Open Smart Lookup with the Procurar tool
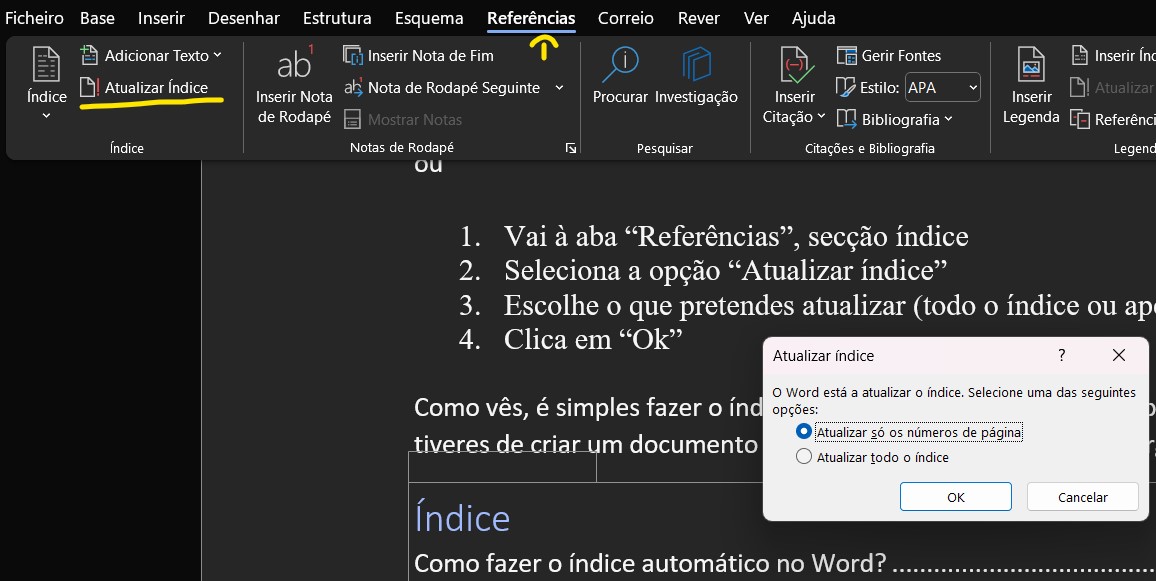 click(x=620, y=80)
